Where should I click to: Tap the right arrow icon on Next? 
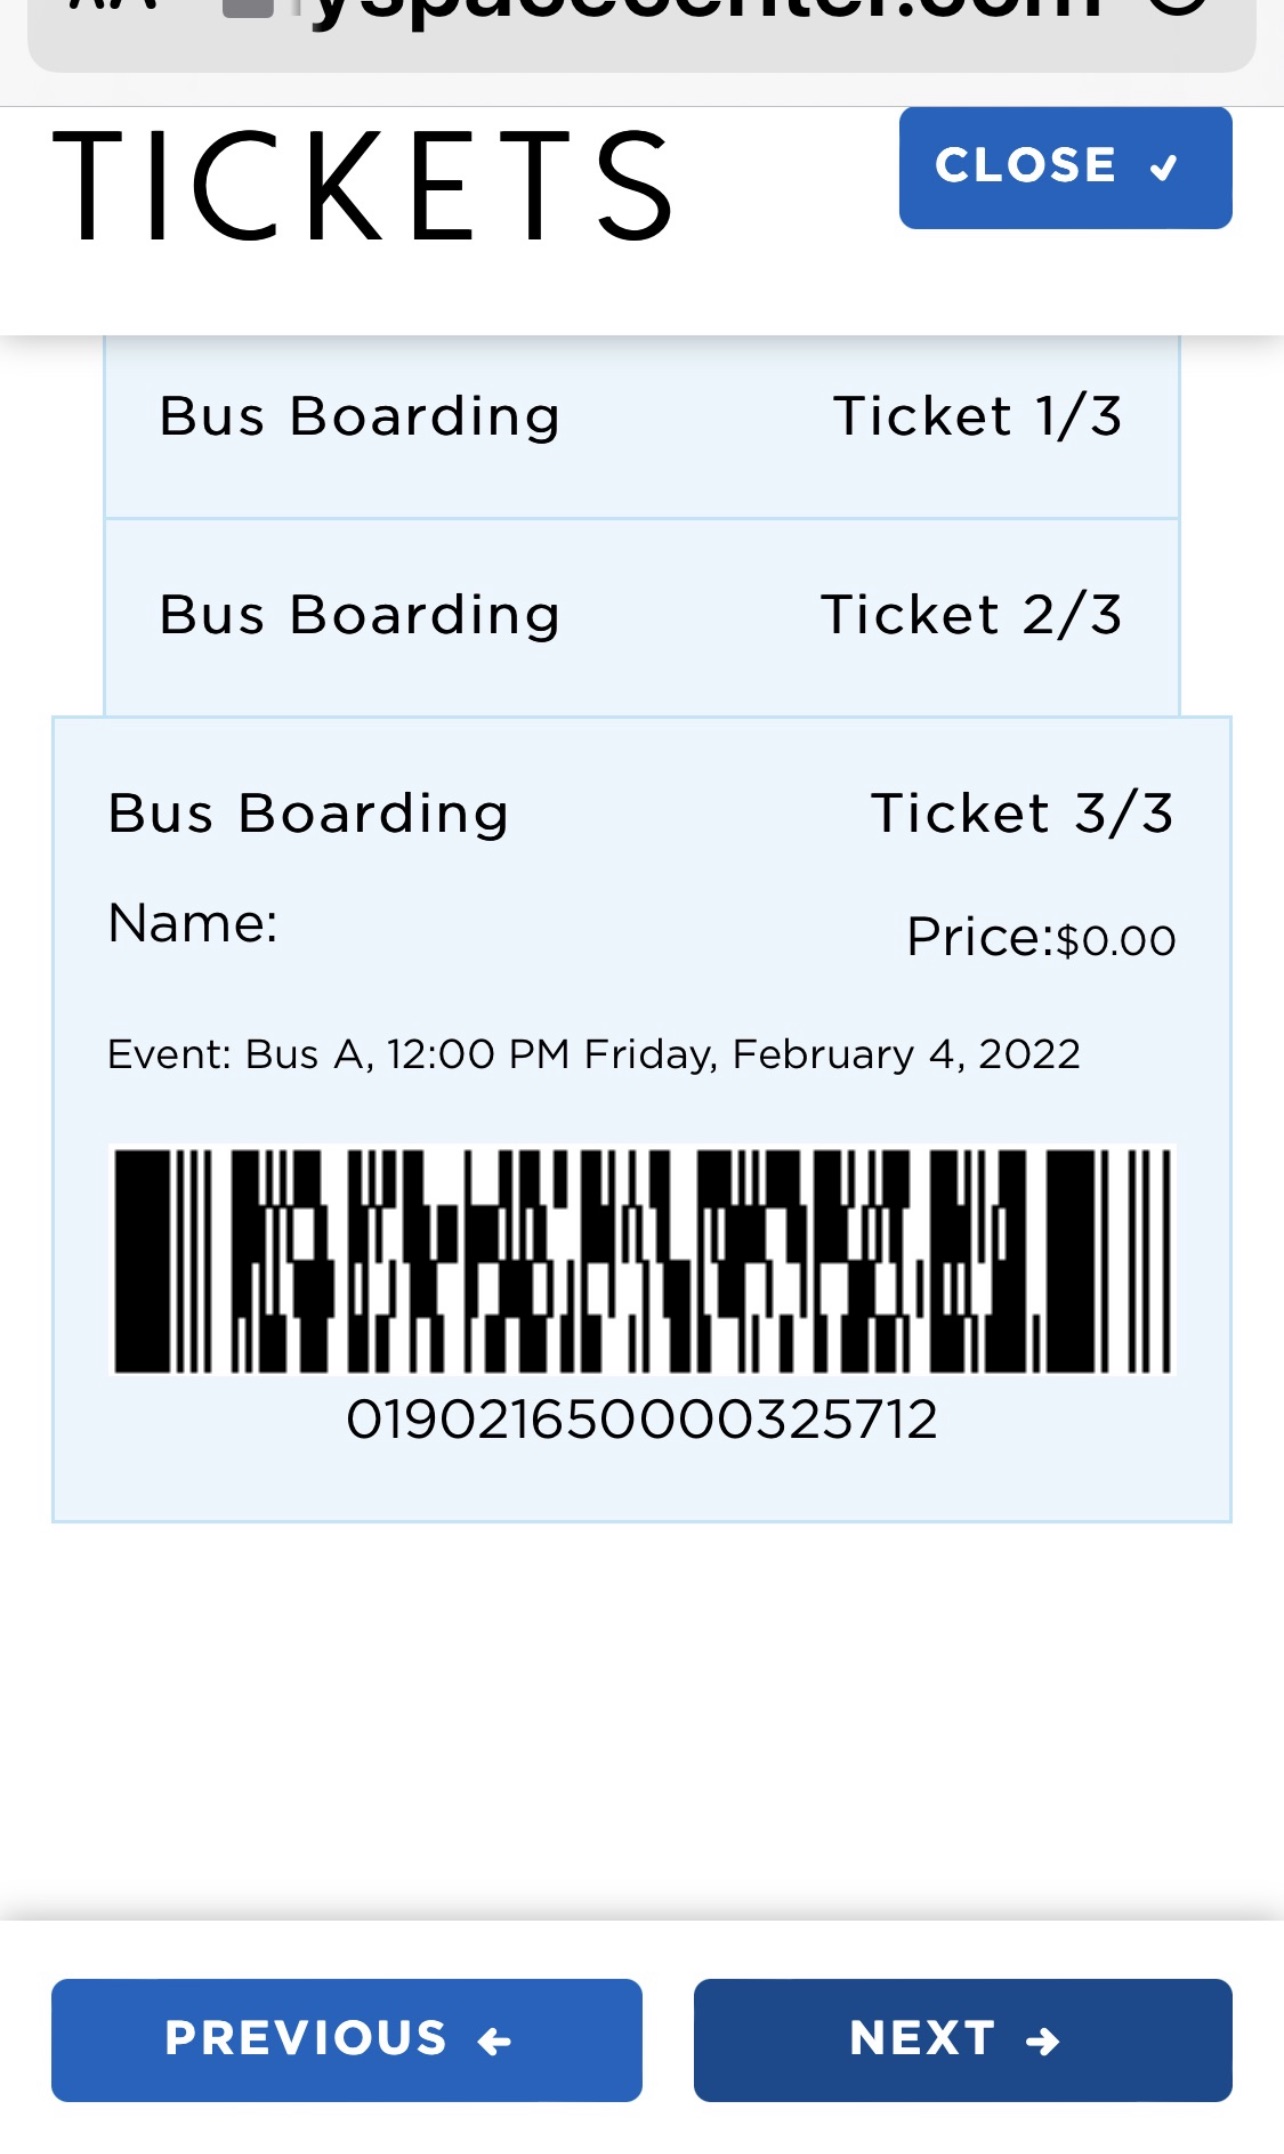[1042, 2041]
